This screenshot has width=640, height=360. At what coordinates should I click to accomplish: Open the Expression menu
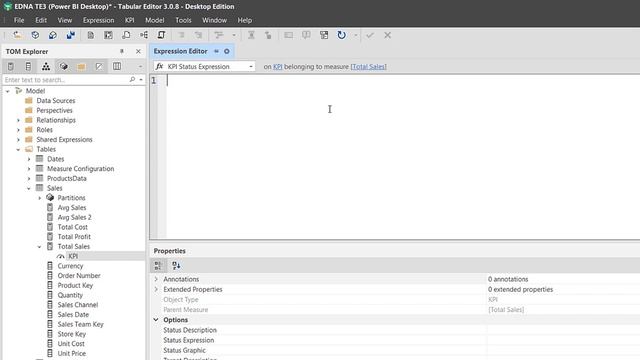click(98, 20)
